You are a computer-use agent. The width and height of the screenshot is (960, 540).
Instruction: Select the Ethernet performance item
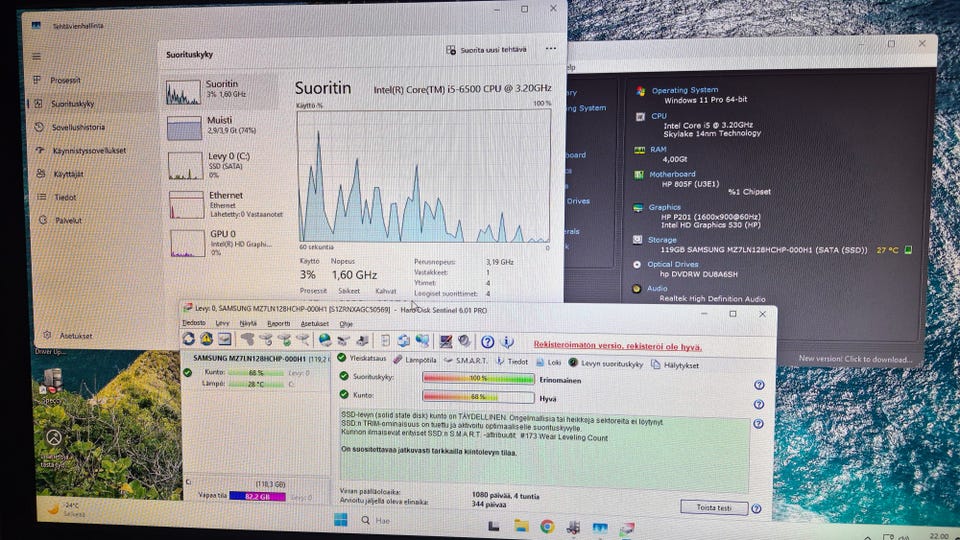click(224, 204)
